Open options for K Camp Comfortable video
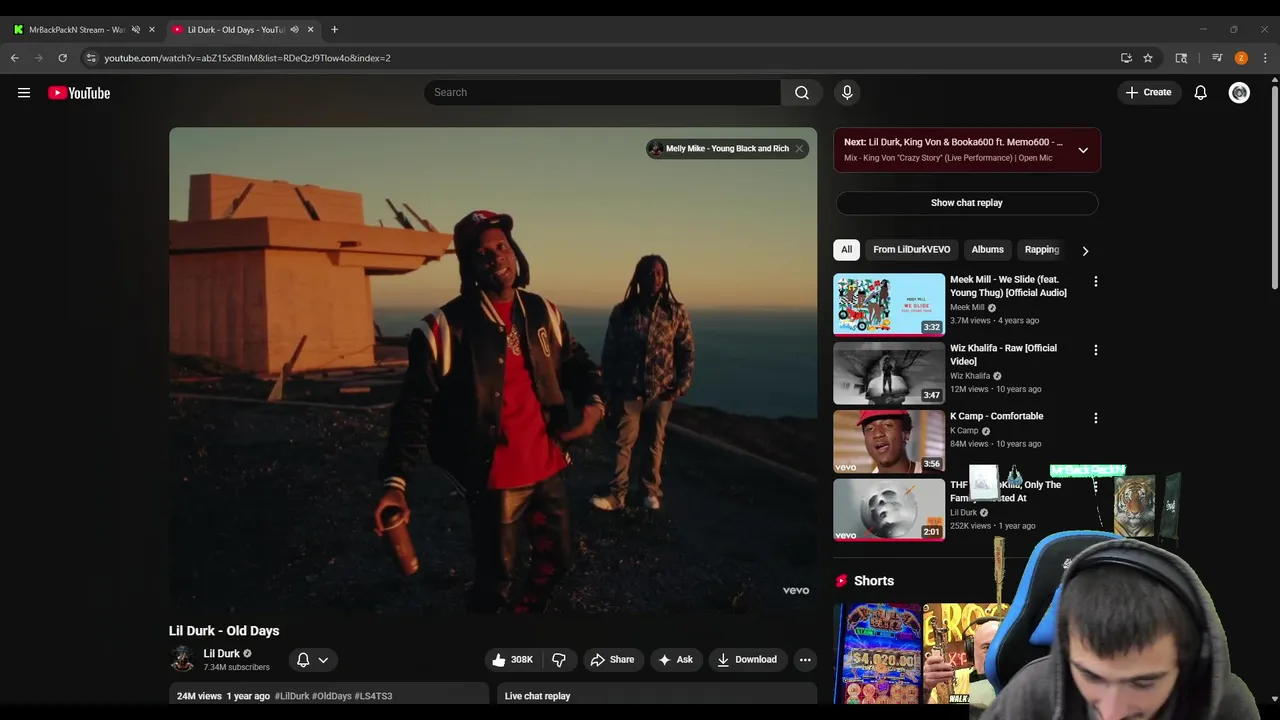The height and width of the screenshot is (720, 1280). (1095, 418)
